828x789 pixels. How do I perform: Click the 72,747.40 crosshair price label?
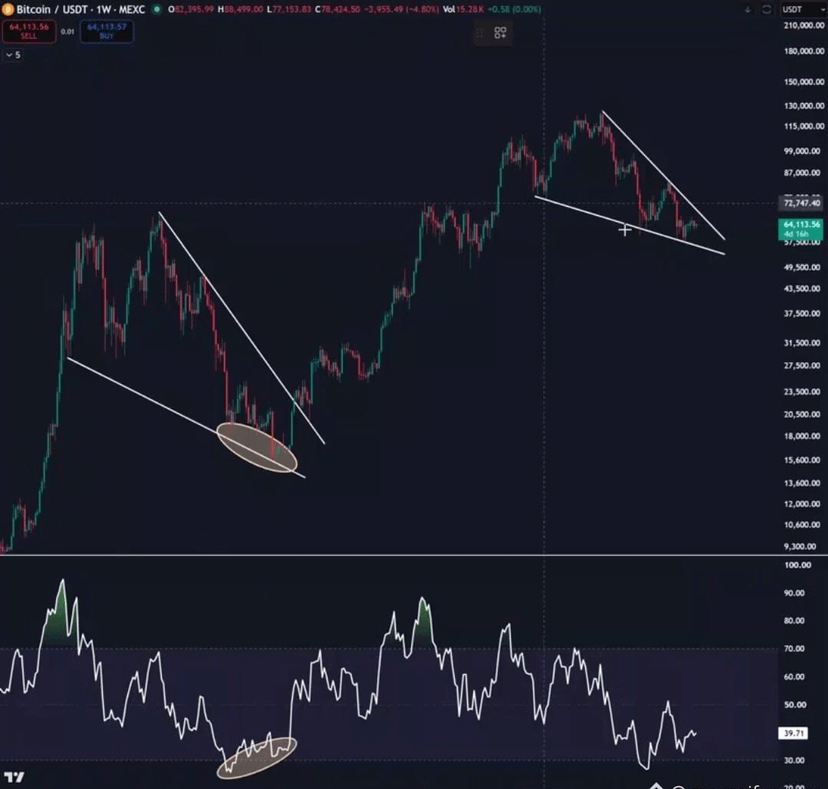click(x=802, y=203)
